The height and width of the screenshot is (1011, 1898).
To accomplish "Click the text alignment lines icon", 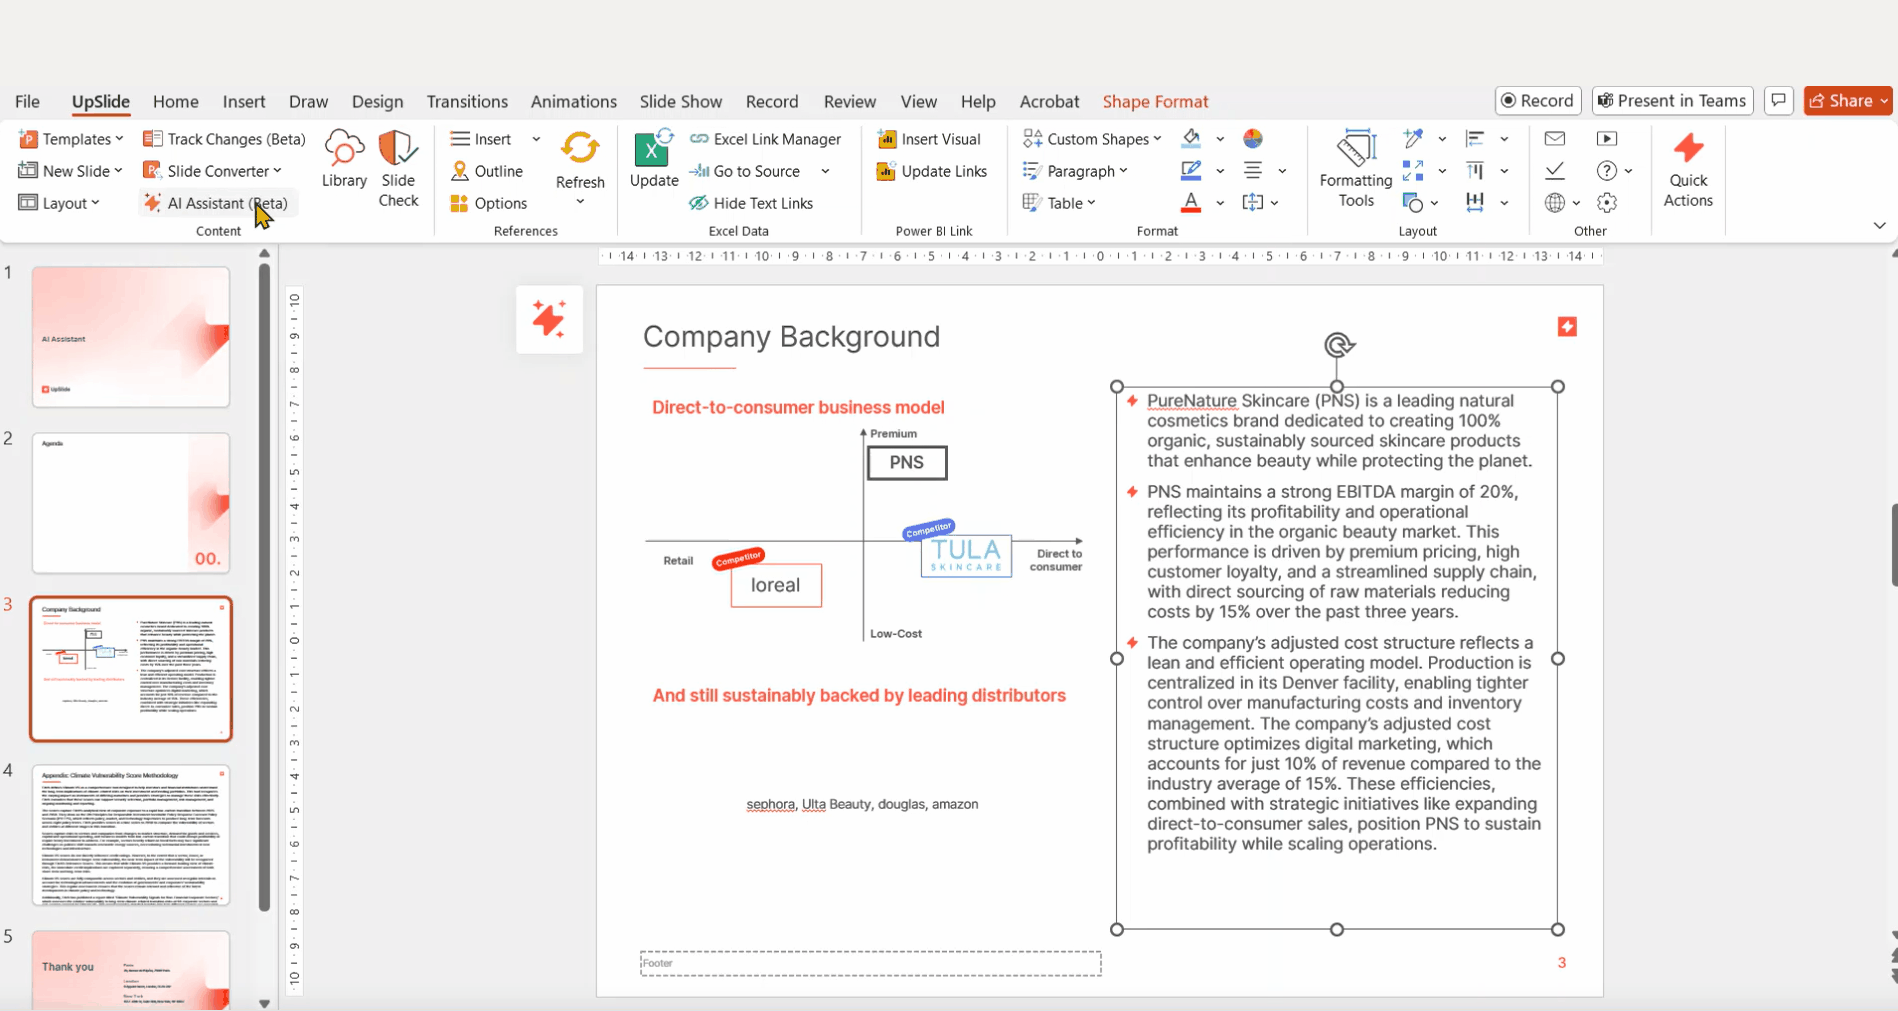I will point(1253,170).
